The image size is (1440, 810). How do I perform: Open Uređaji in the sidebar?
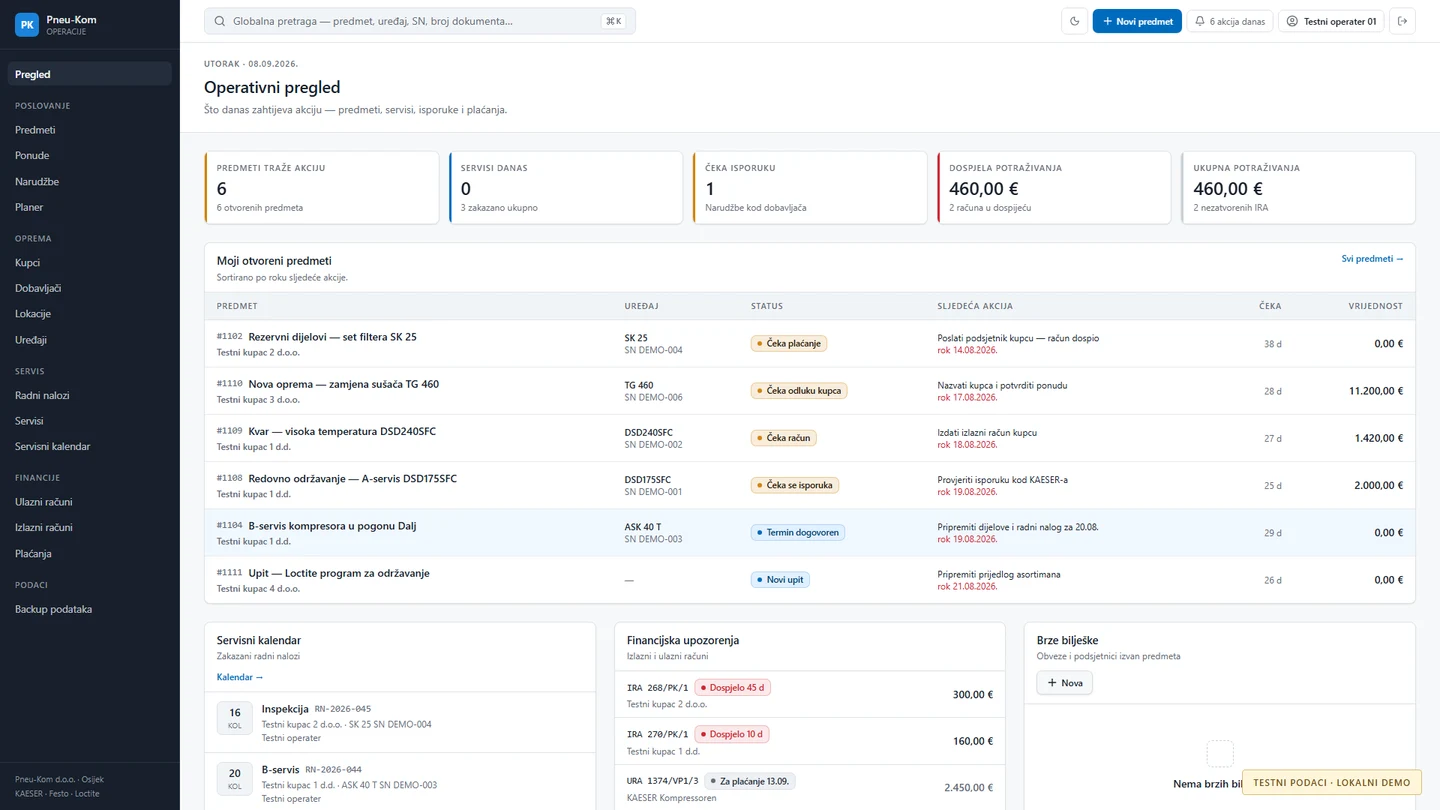tap(90, 340)
